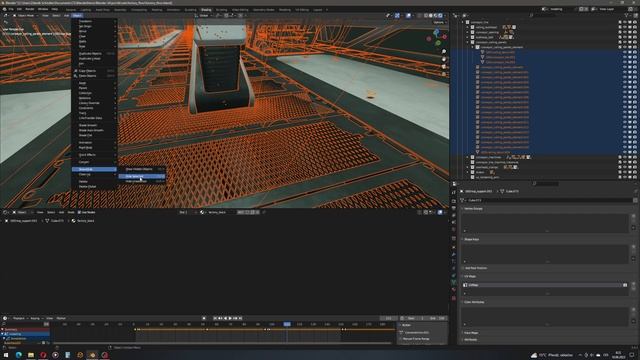Open Blender from the Windows taskbar
Viewport: 640px width, 360px height.
coord(92,355)
